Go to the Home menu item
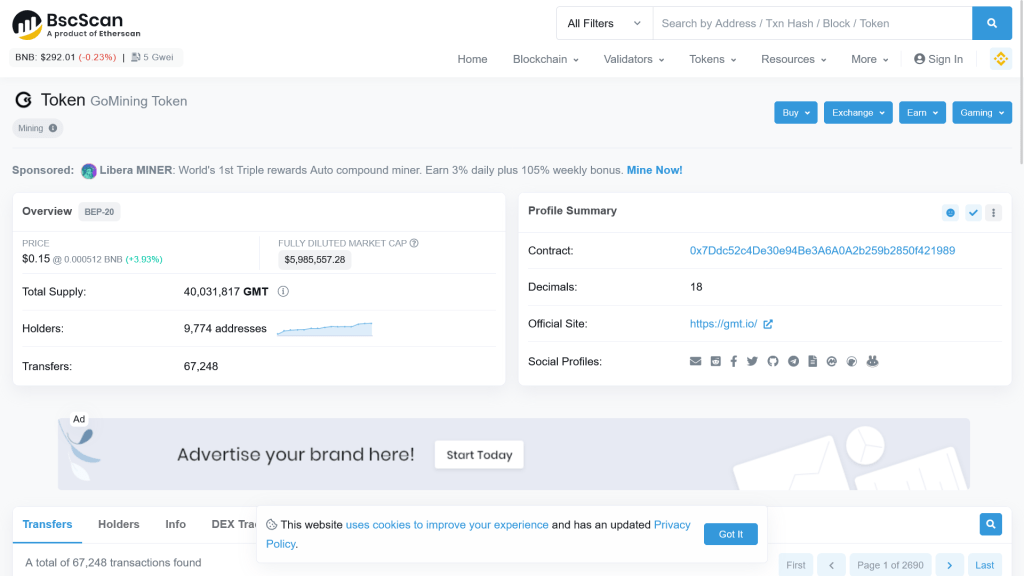This screenshot has width=1024, height=576. 472,59
